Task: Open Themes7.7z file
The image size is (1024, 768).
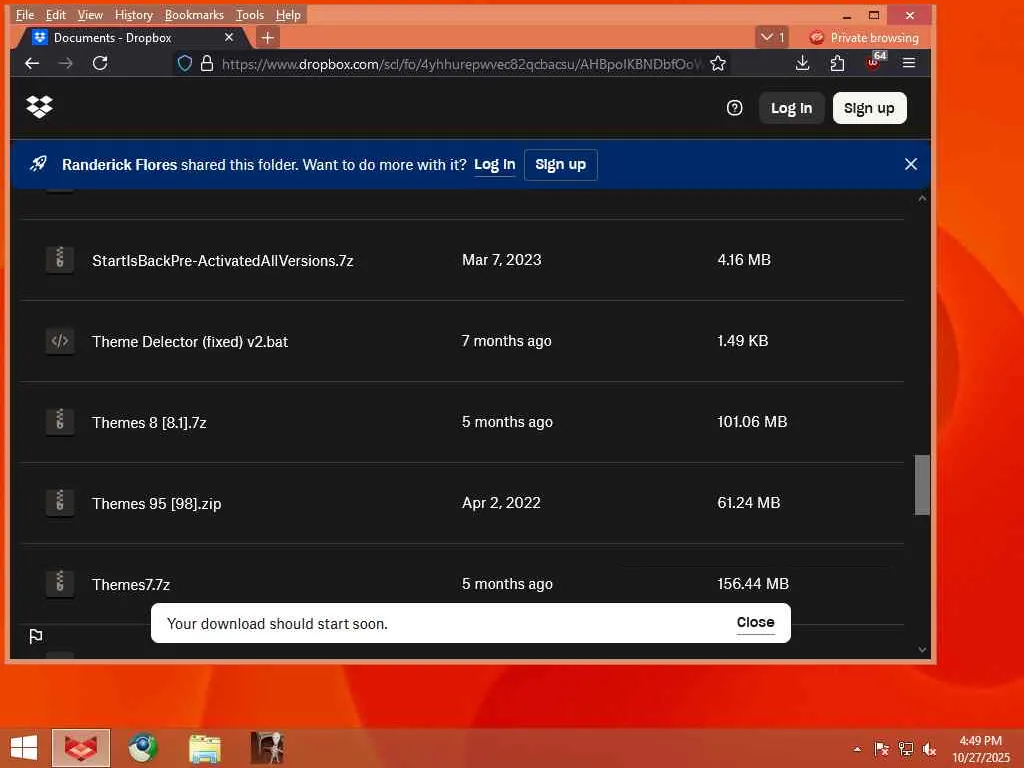Action: [131, 584]
